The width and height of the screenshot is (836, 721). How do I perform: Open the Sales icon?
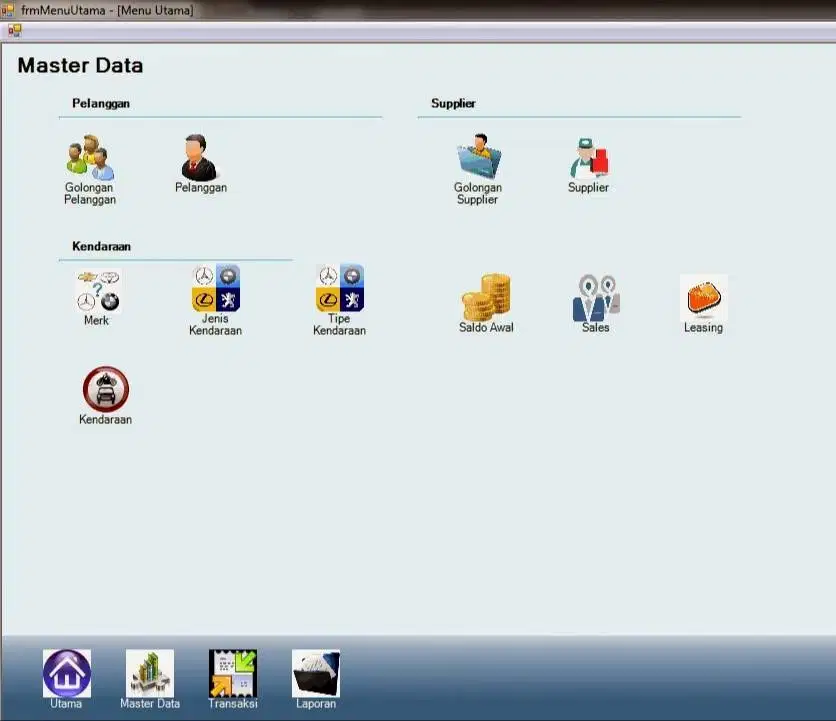click(596, 298)
